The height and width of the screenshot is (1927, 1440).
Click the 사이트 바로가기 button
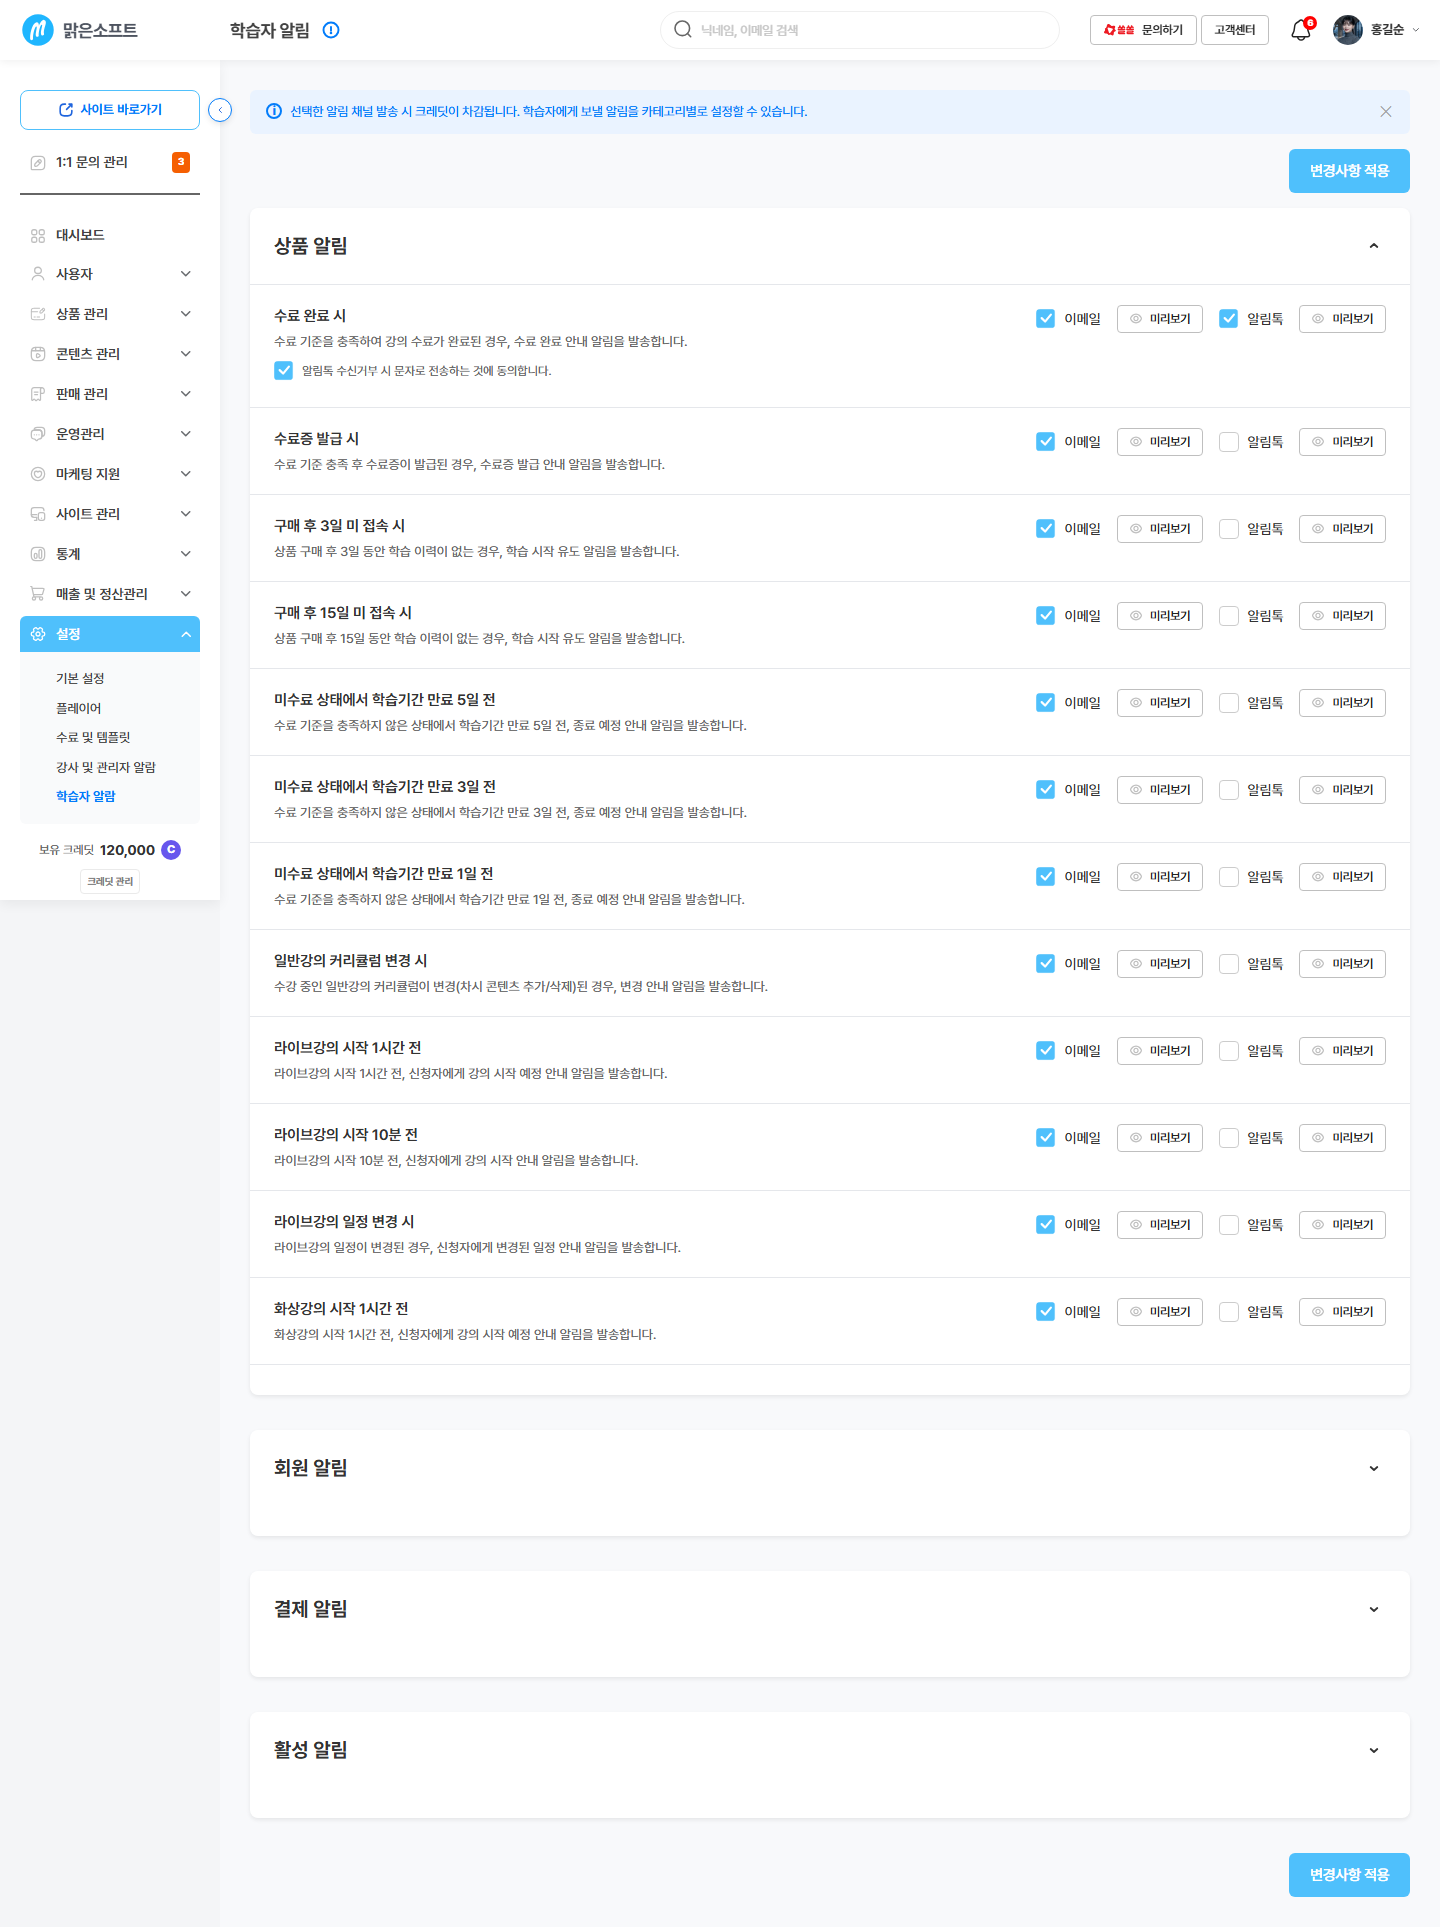click(110, 110)
